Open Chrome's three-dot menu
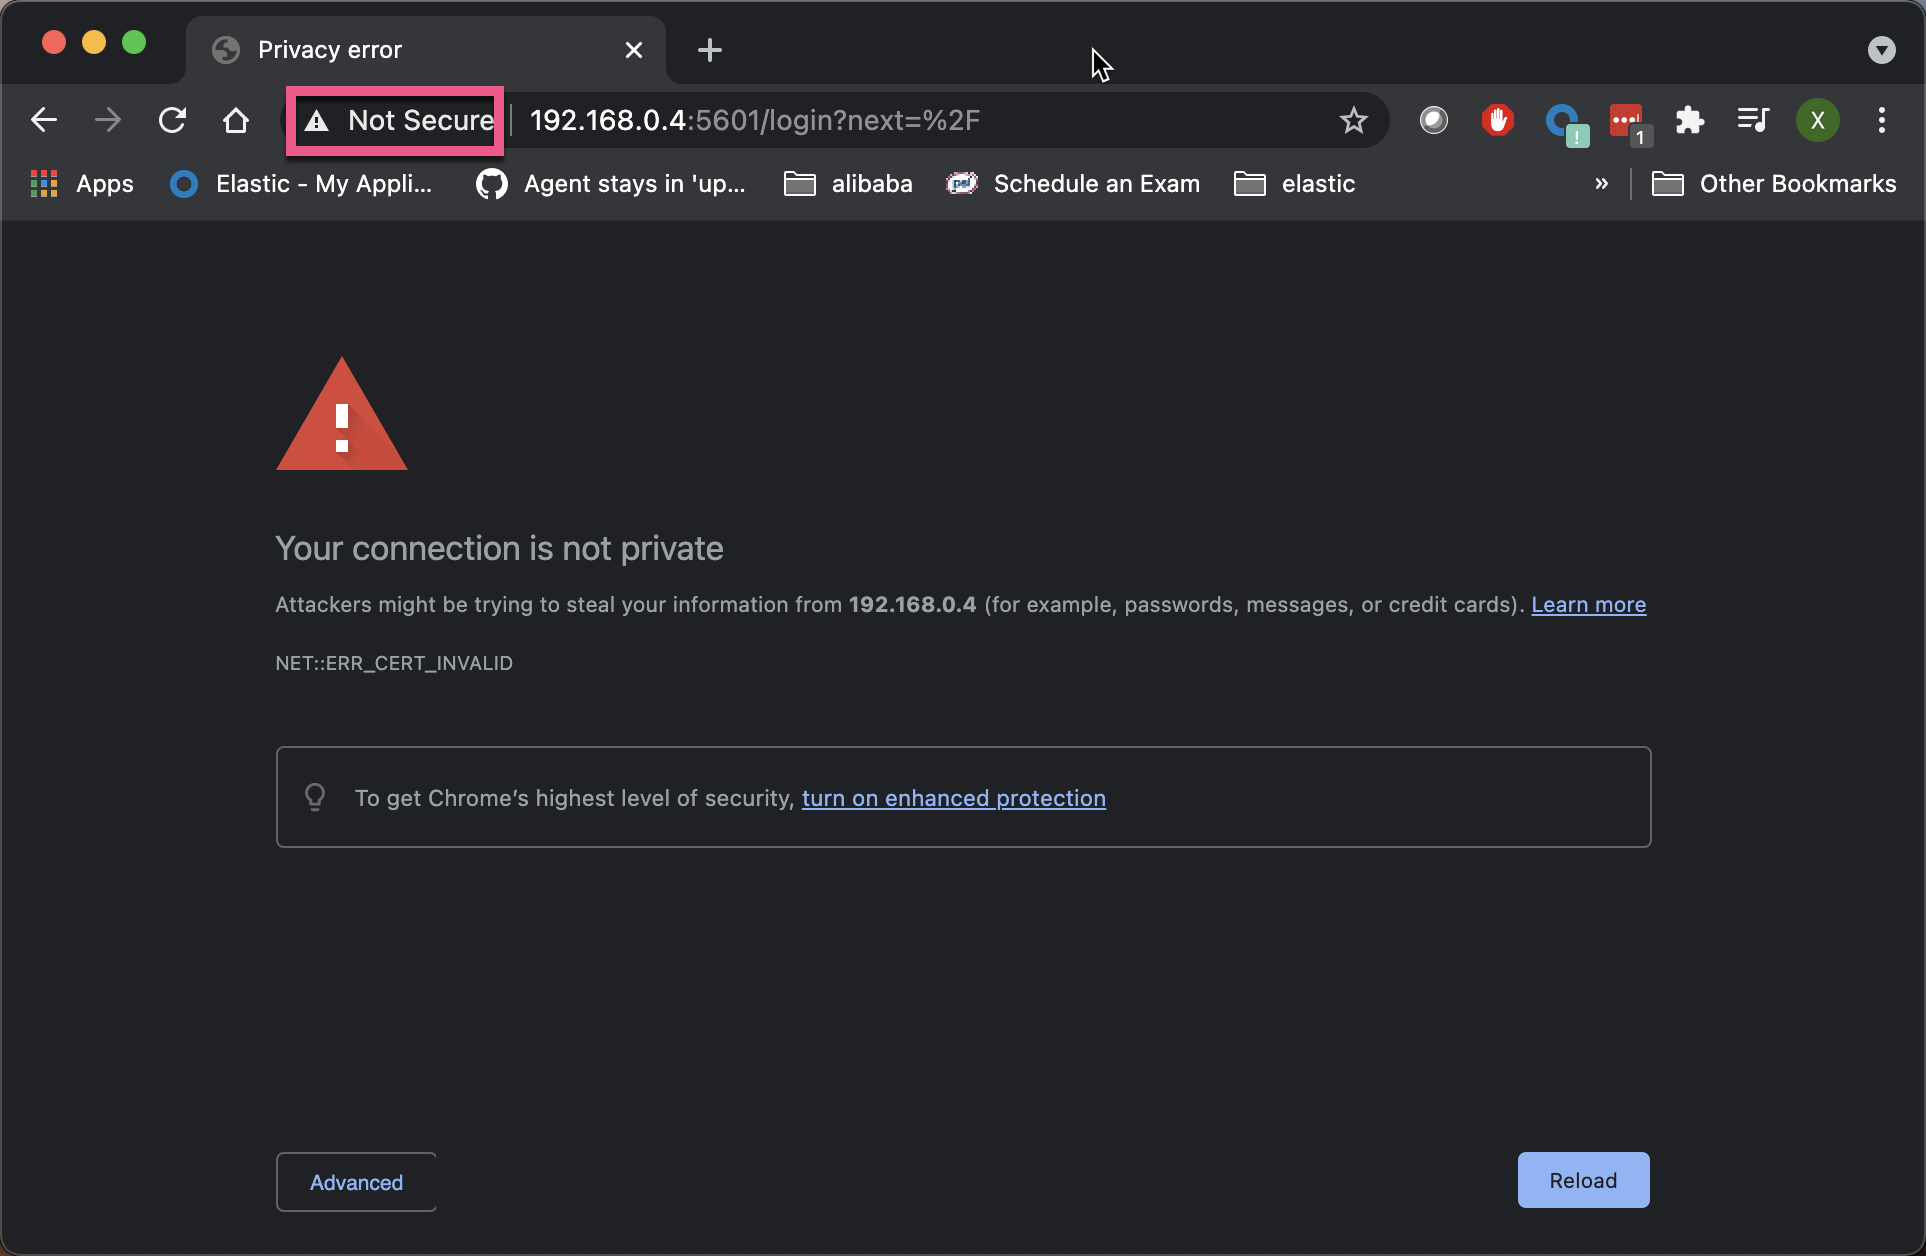 [x=1881, y=120]
